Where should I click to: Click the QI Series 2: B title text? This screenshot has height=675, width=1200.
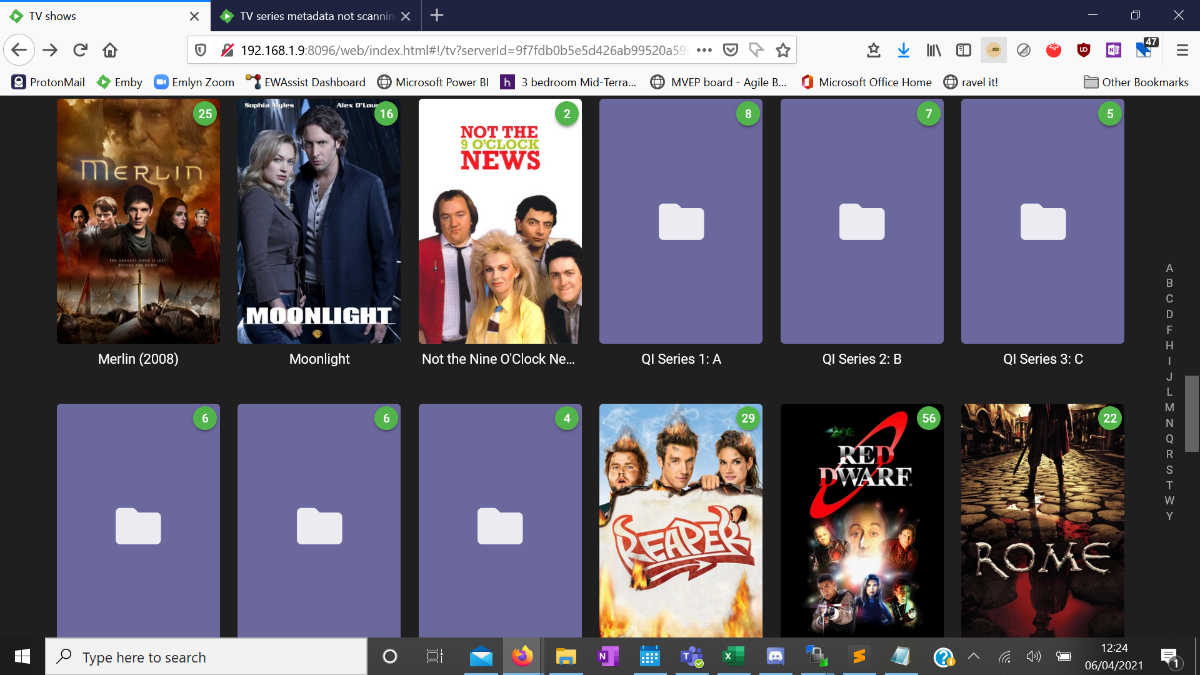[862, 359]
